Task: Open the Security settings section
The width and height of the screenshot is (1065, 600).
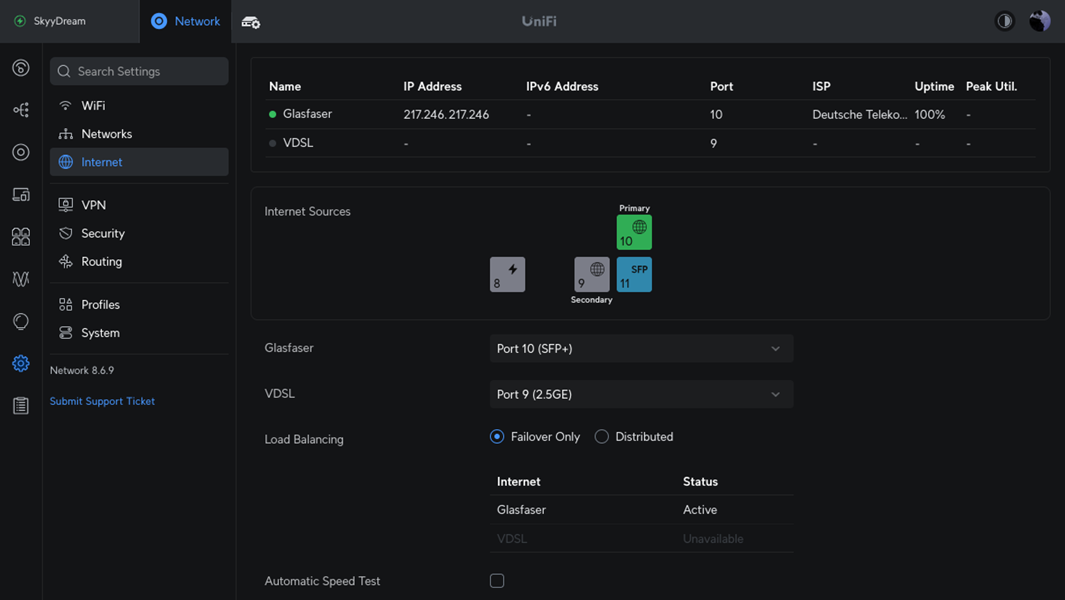Action: [x=103, y=234]
